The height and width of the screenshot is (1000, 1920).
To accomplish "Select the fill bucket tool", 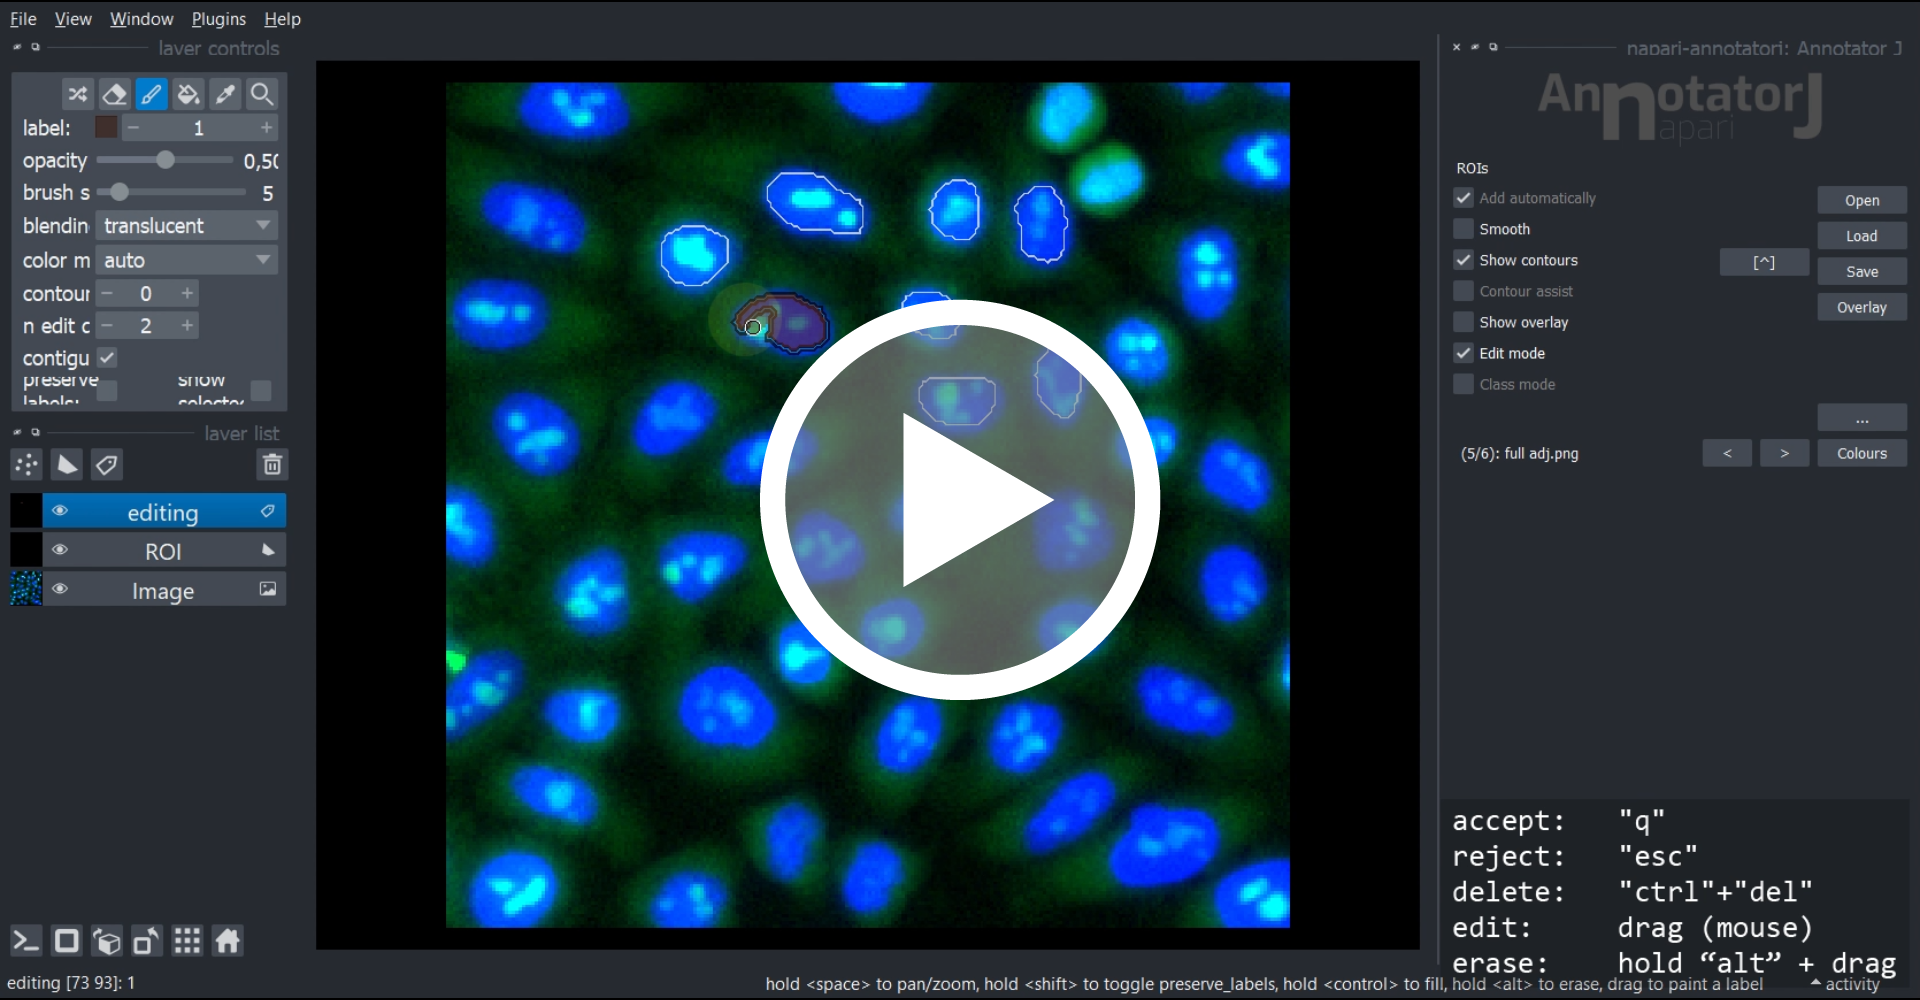I will coord(188,94).
